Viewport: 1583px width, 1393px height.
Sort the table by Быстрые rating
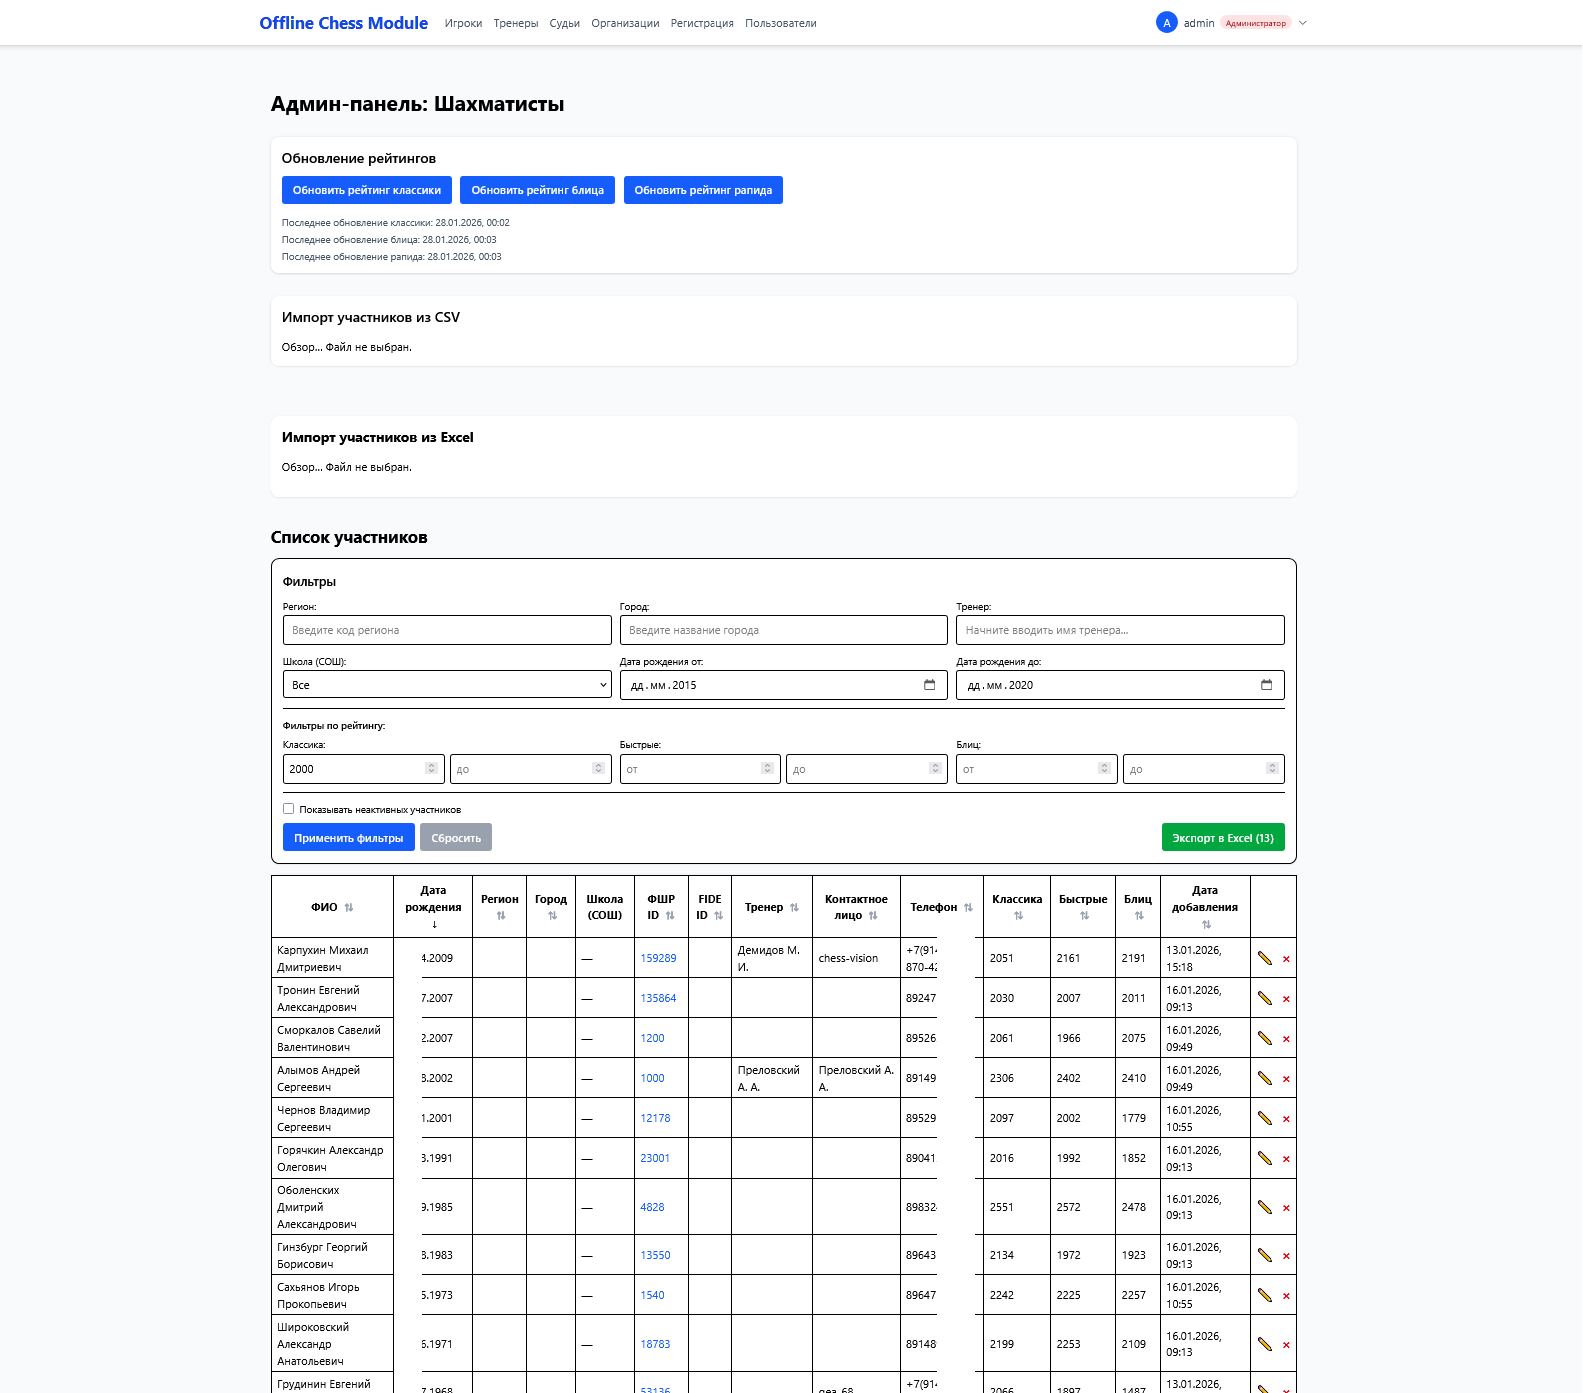1084,916
